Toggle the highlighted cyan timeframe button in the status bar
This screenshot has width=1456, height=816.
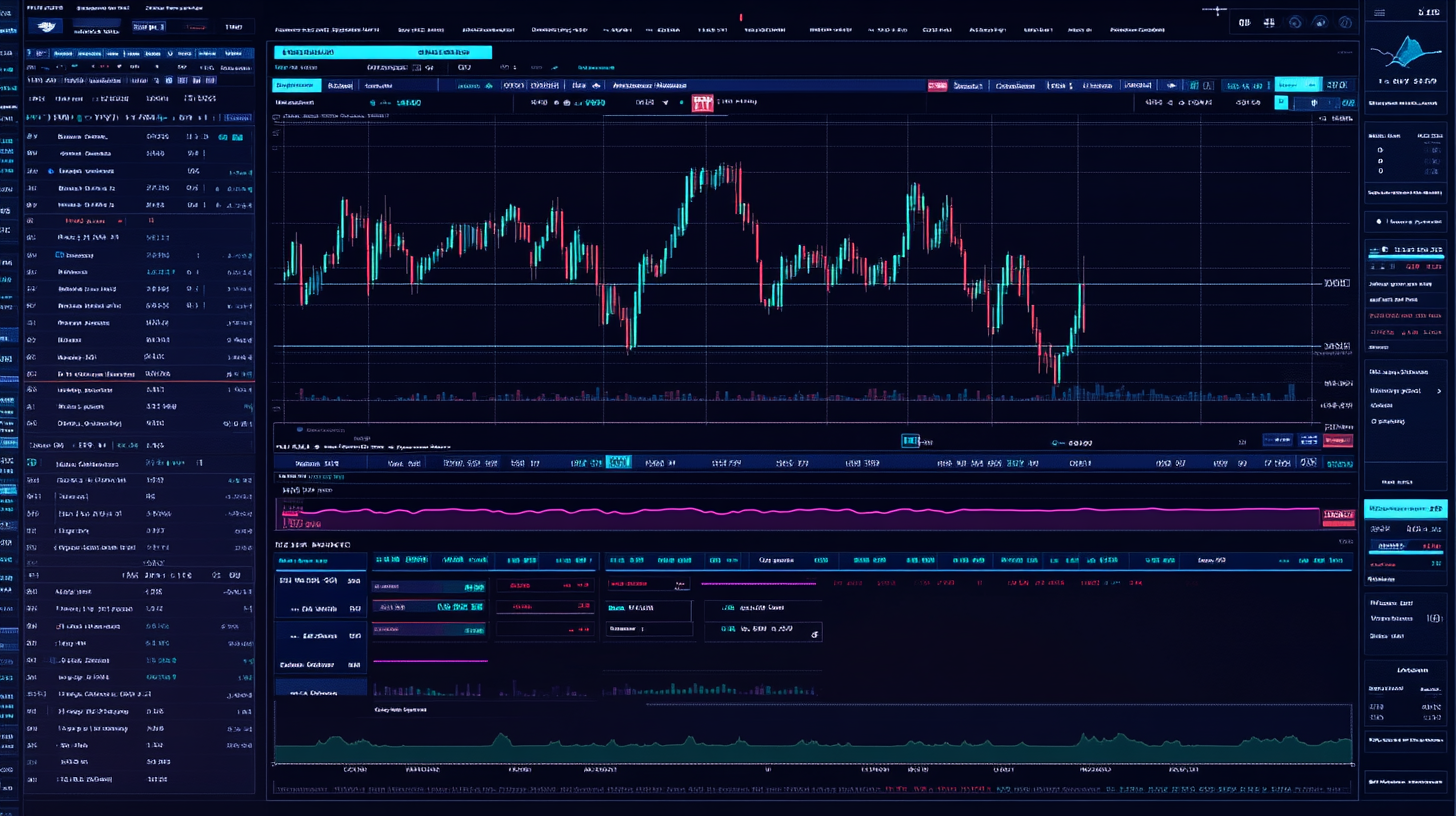point(619,462)
